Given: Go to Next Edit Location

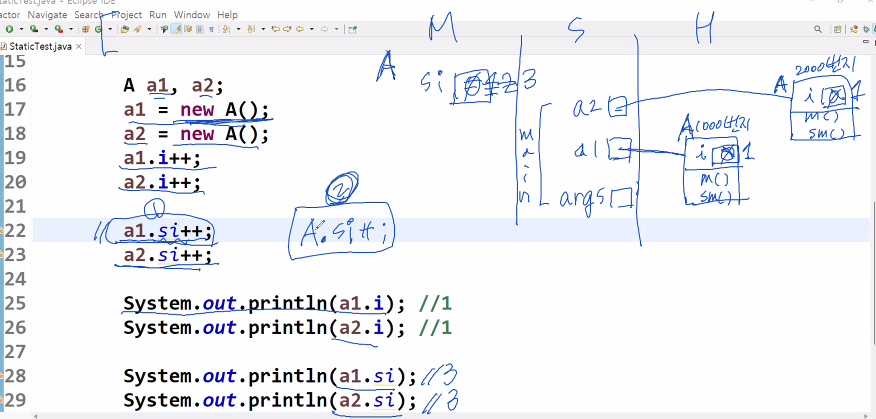Looking at the screenshot, I should [x=287, y=29].
